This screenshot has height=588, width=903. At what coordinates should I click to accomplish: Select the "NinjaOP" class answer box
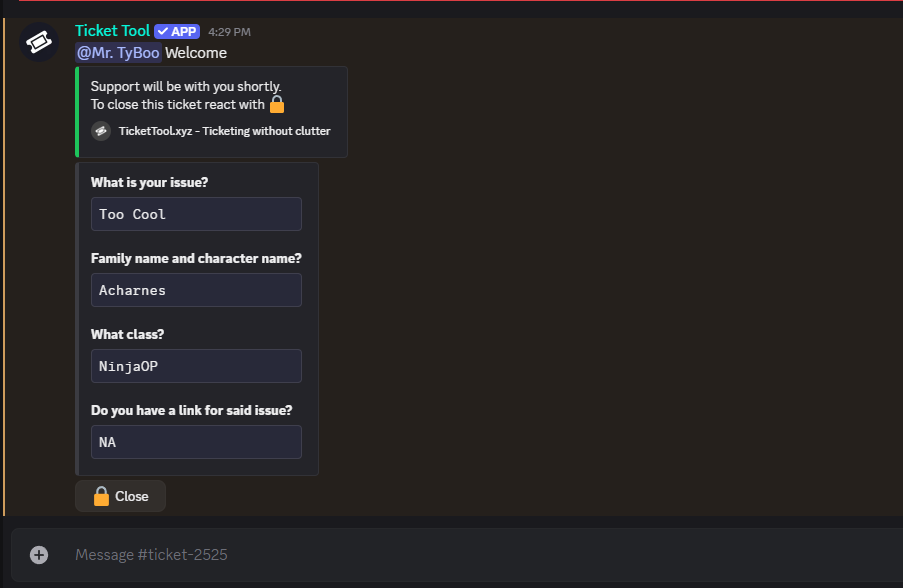pyautogui.click(x=196, y=366)
